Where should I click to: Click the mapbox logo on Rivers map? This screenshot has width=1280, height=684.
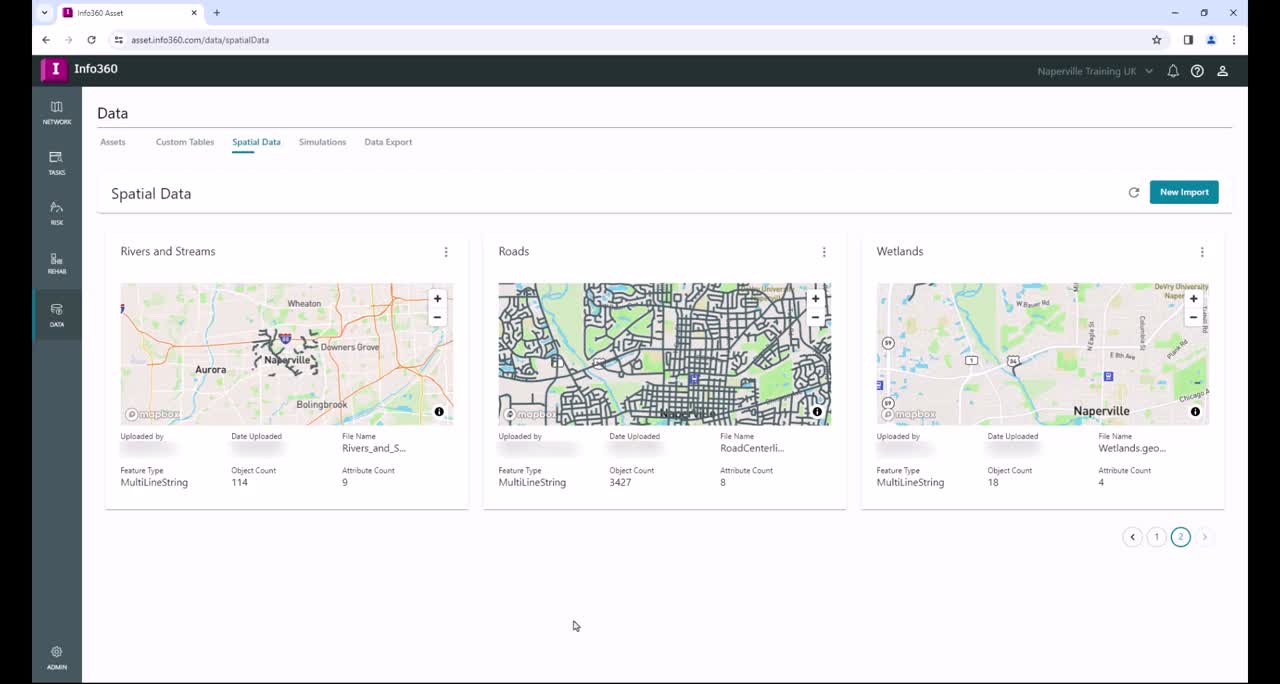153,414
